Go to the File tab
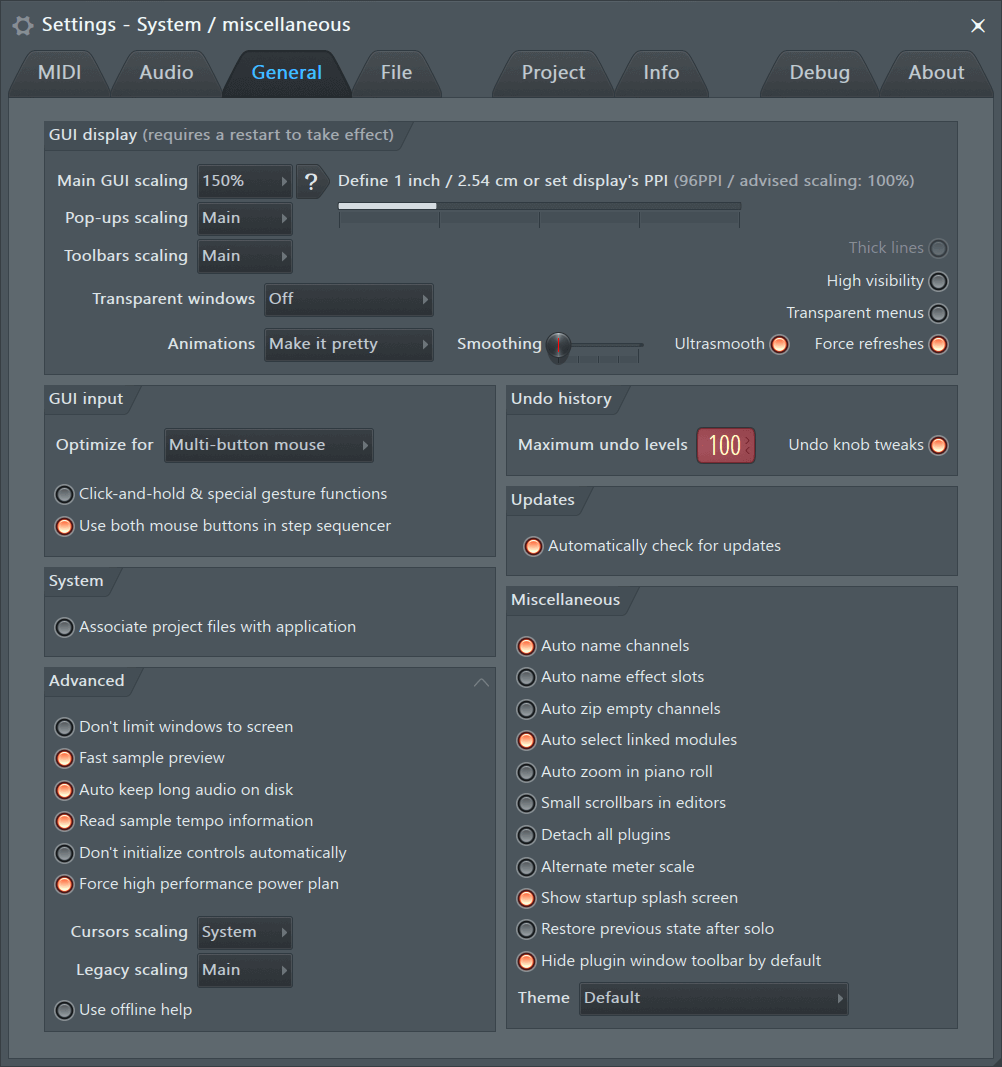1002x1067 pixels. (396, 73)
